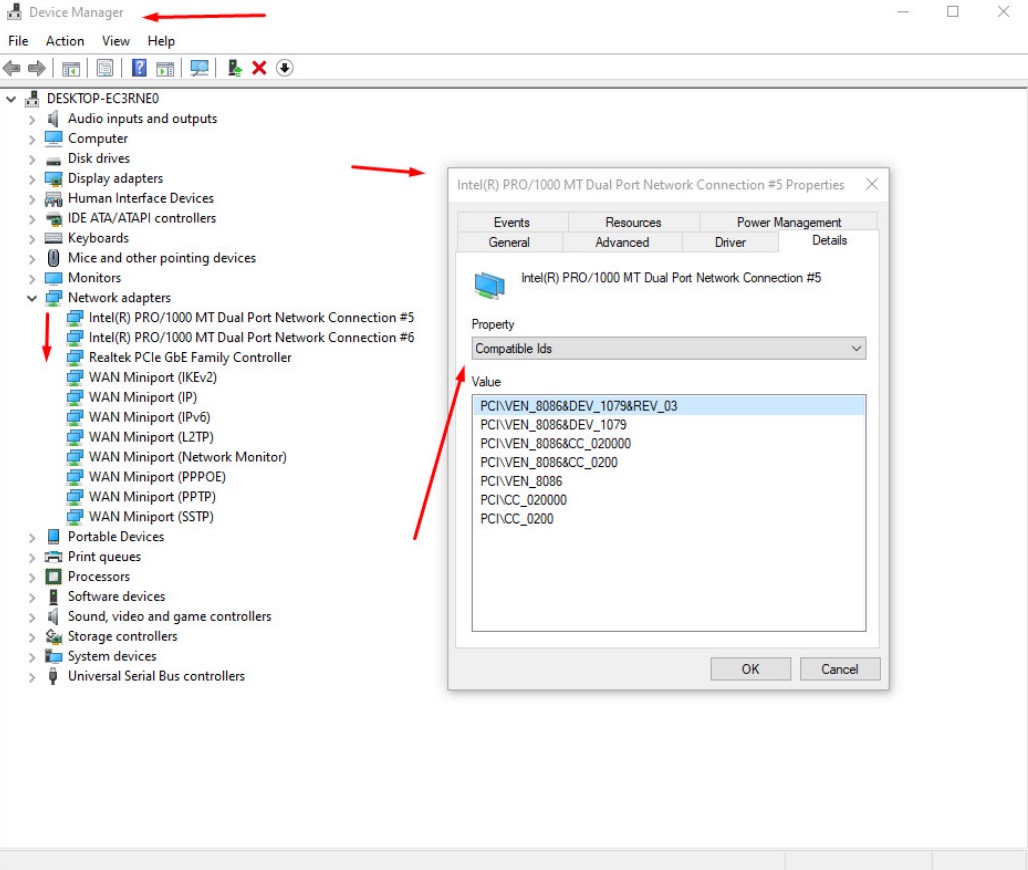1028x870 pixels.
Task: Switch to the General tab
Action: tap(509, 242)
